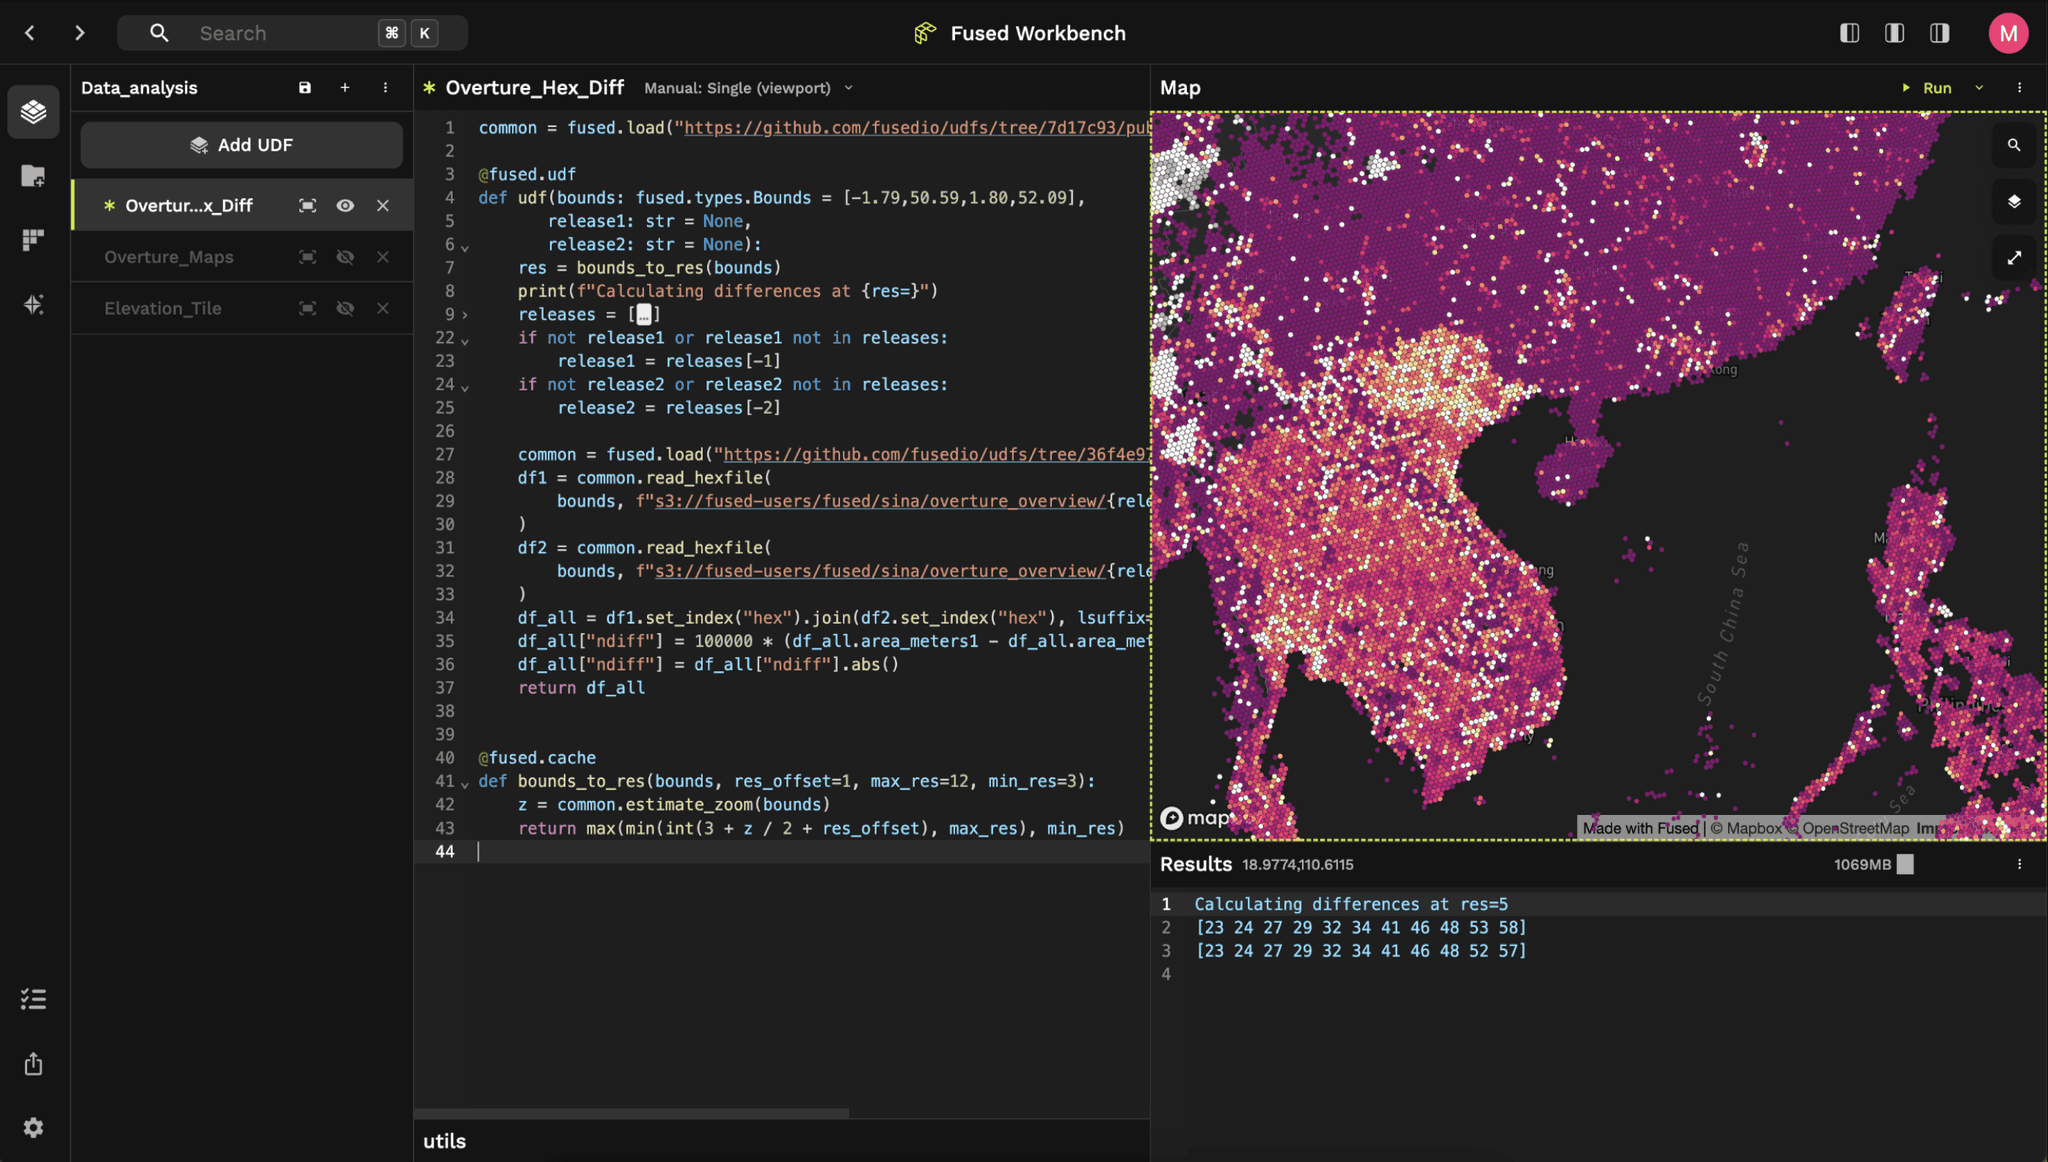This screenshot has height=1162, width=2048.
Task: Expand map to fullscreen arrow icon
Action: [2013, 258]
